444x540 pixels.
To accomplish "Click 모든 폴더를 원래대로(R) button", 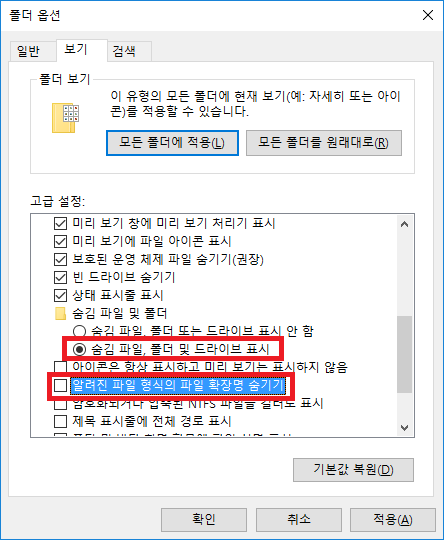I will 324,143.
